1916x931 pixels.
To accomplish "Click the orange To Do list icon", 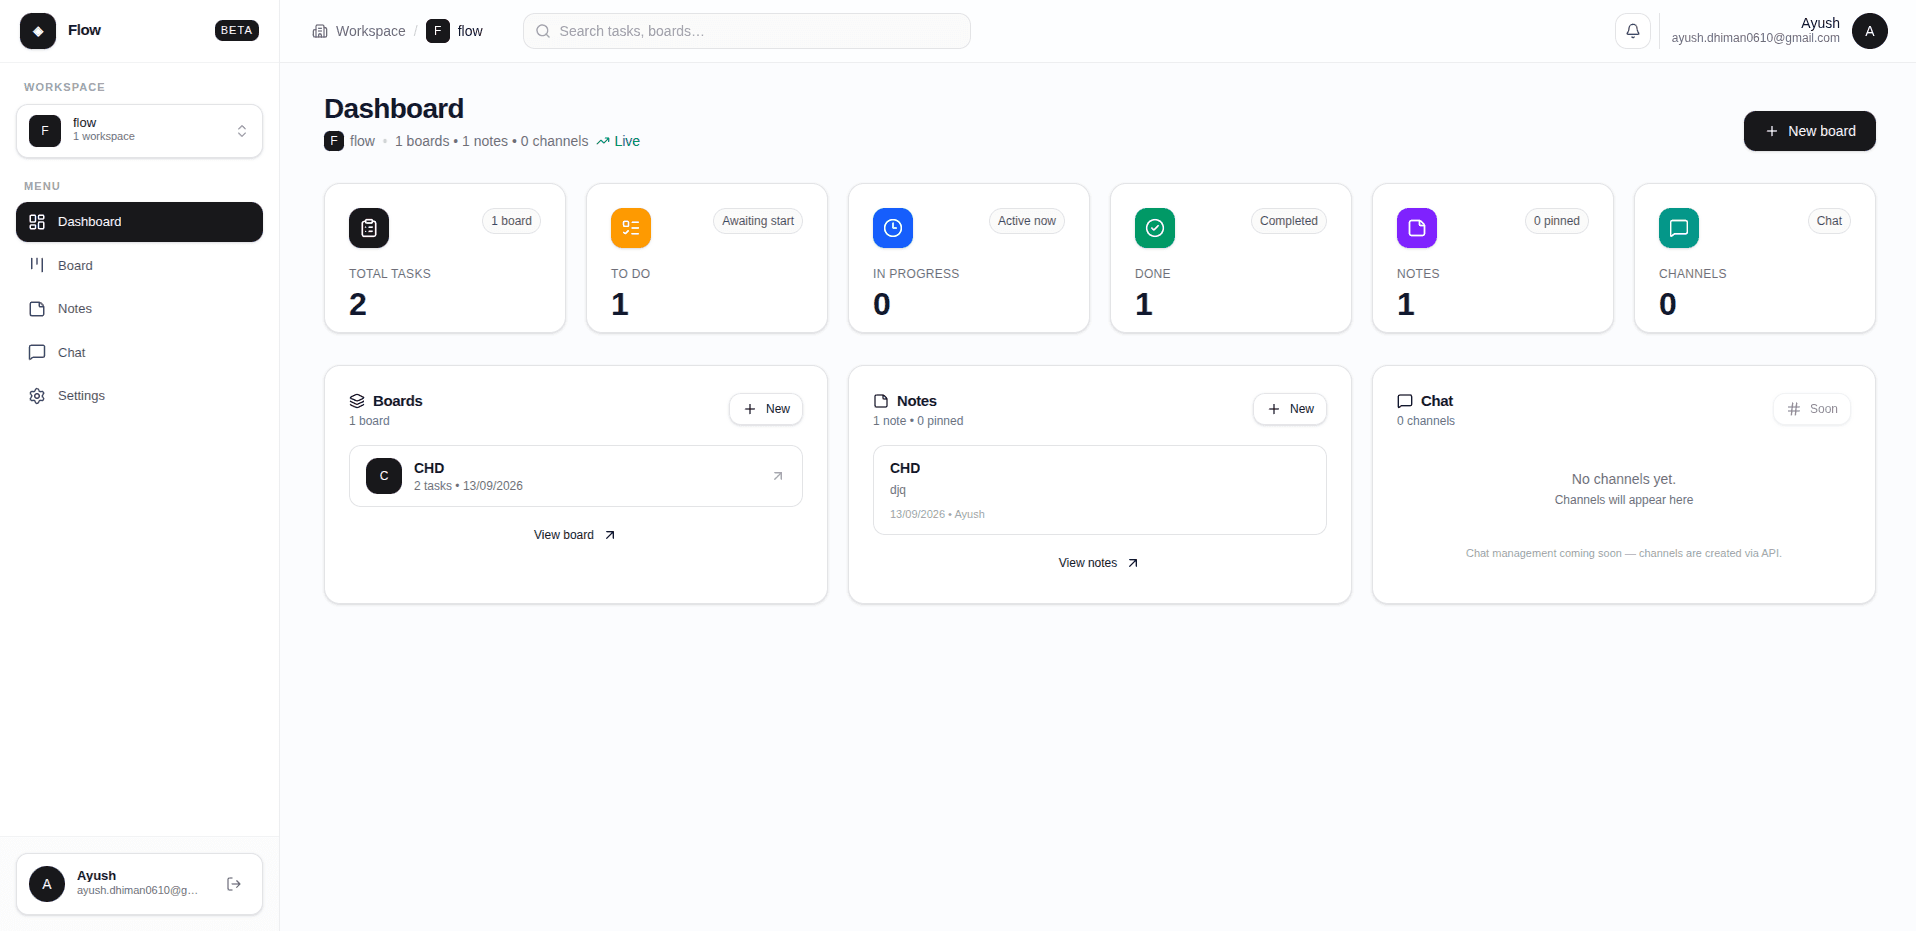I will click(x=631, y=228).
